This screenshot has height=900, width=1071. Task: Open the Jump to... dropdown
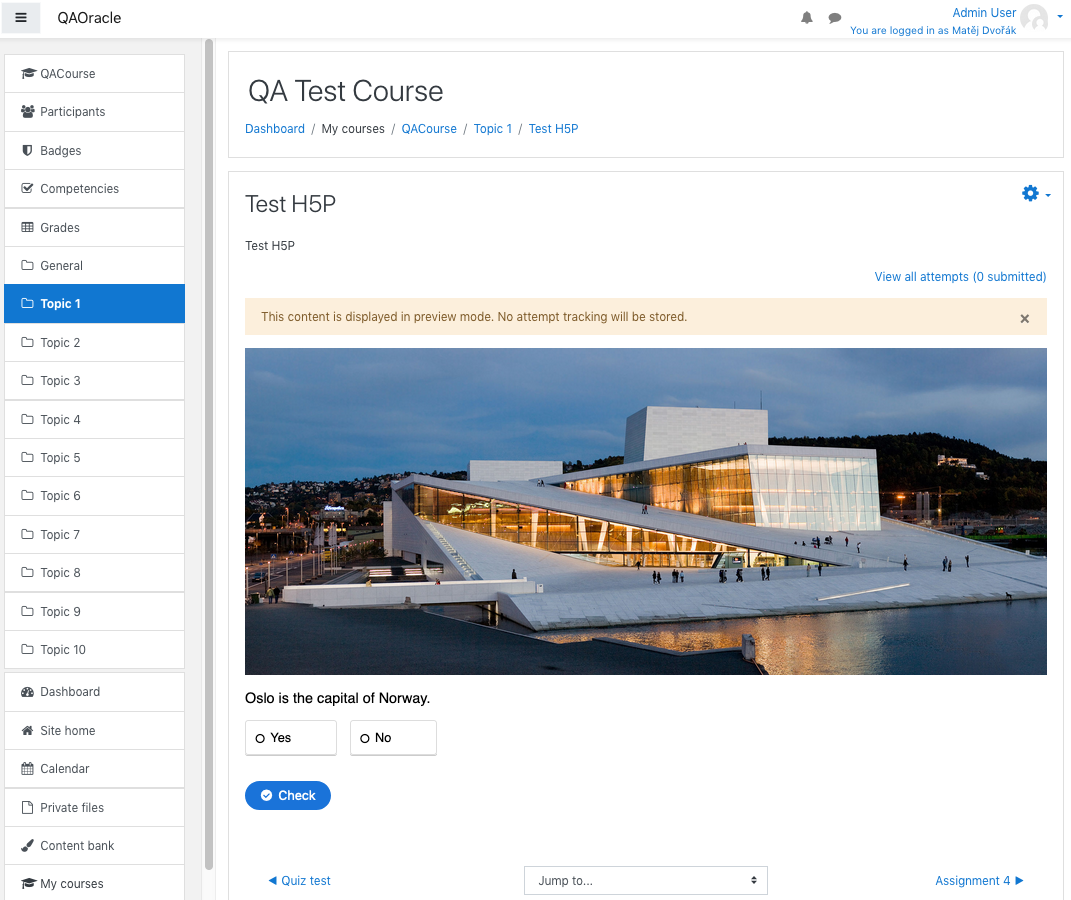point(645,880)
